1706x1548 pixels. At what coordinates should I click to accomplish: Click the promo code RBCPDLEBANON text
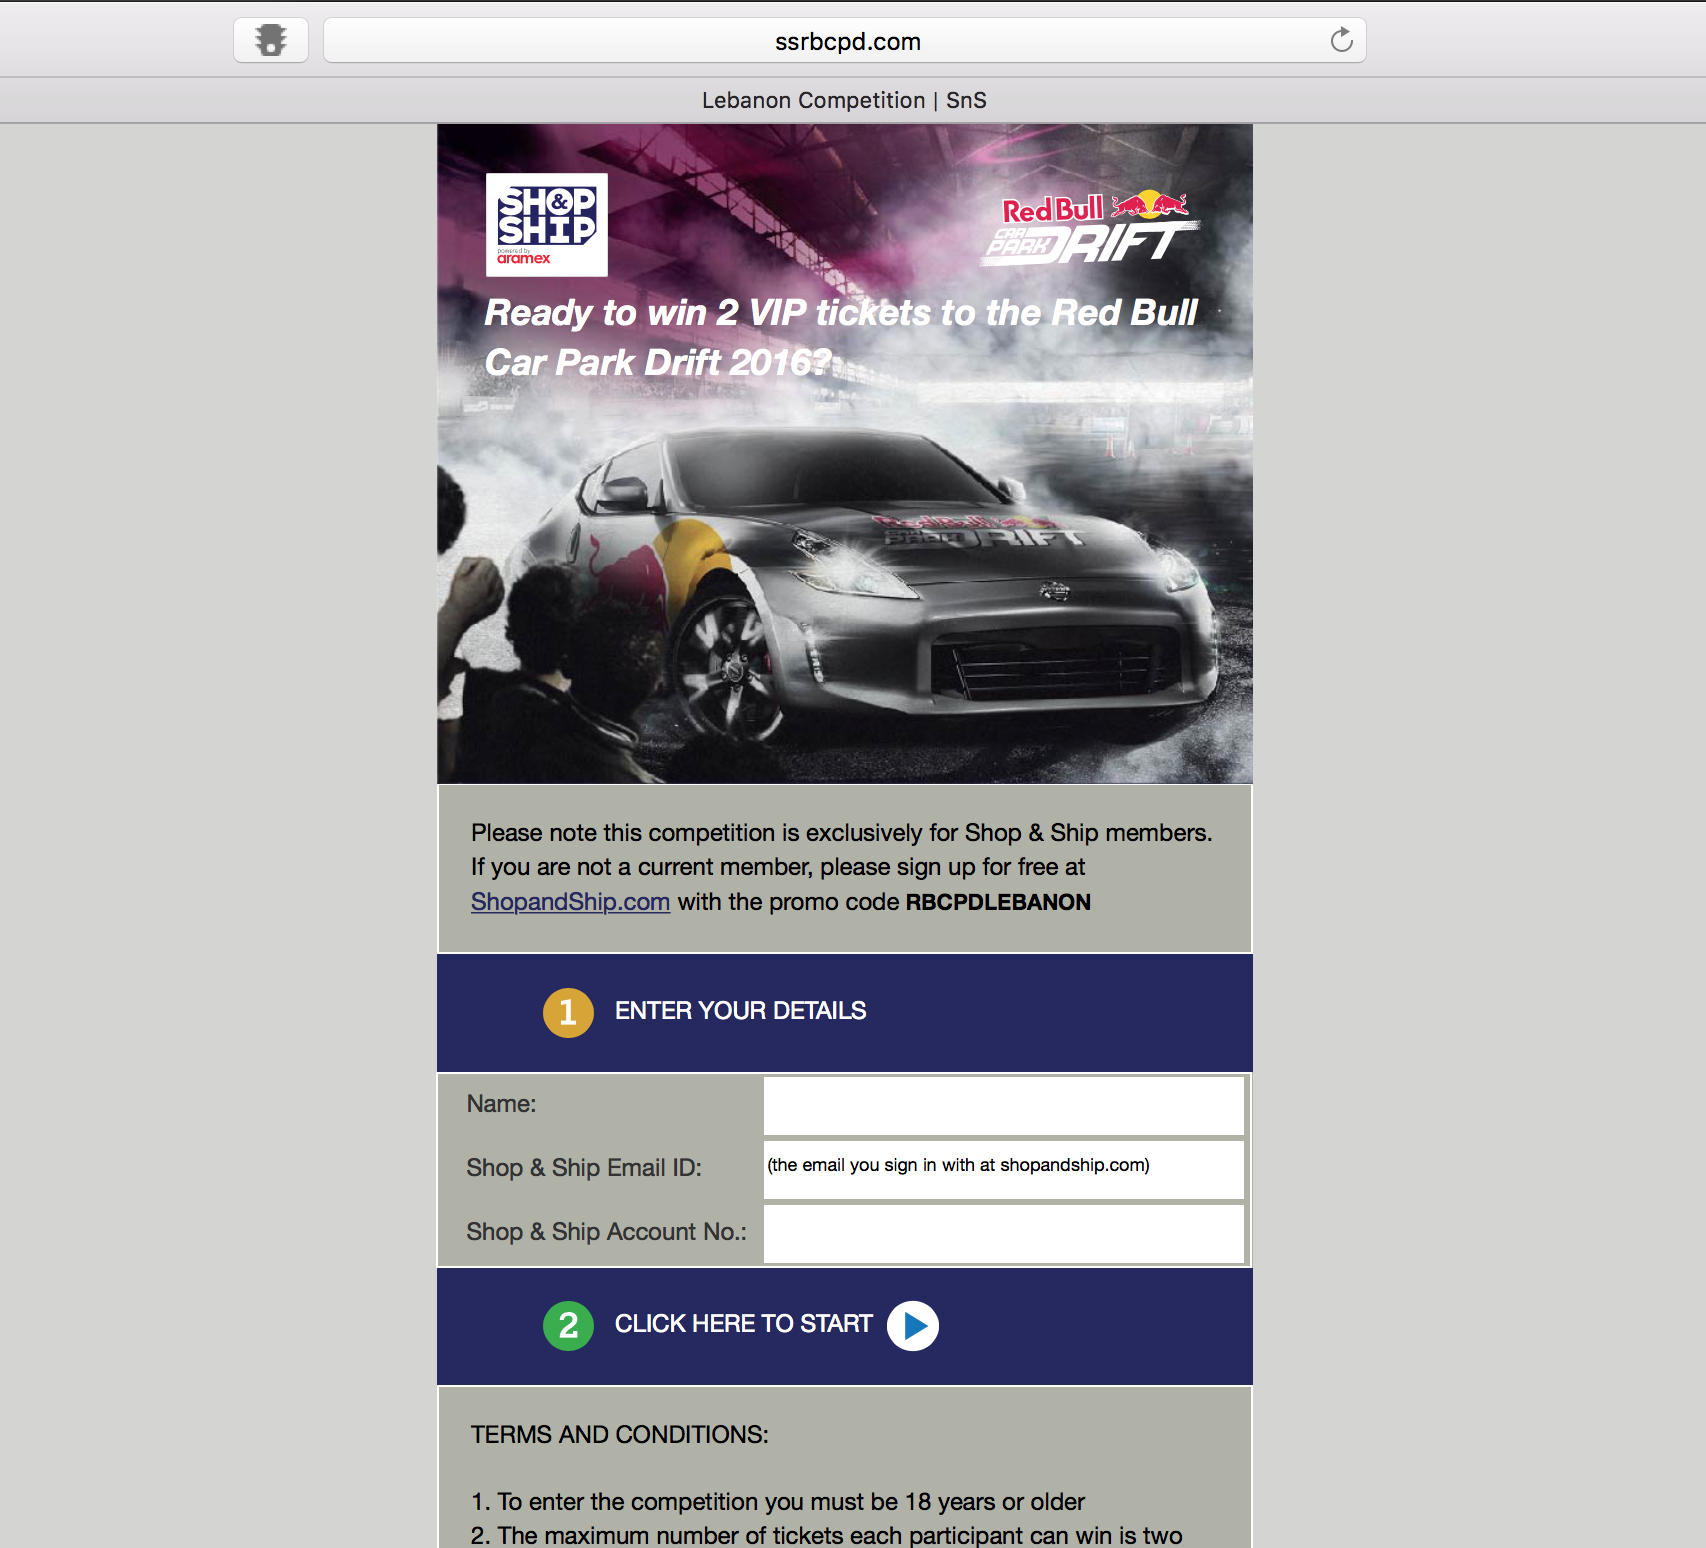tap(998, 902)
